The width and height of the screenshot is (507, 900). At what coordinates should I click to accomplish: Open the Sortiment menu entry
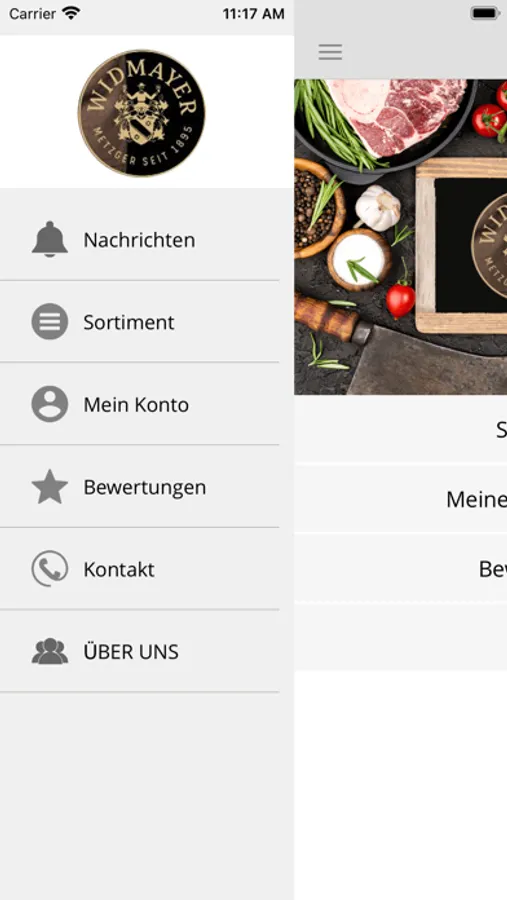[x=140, y=322]
